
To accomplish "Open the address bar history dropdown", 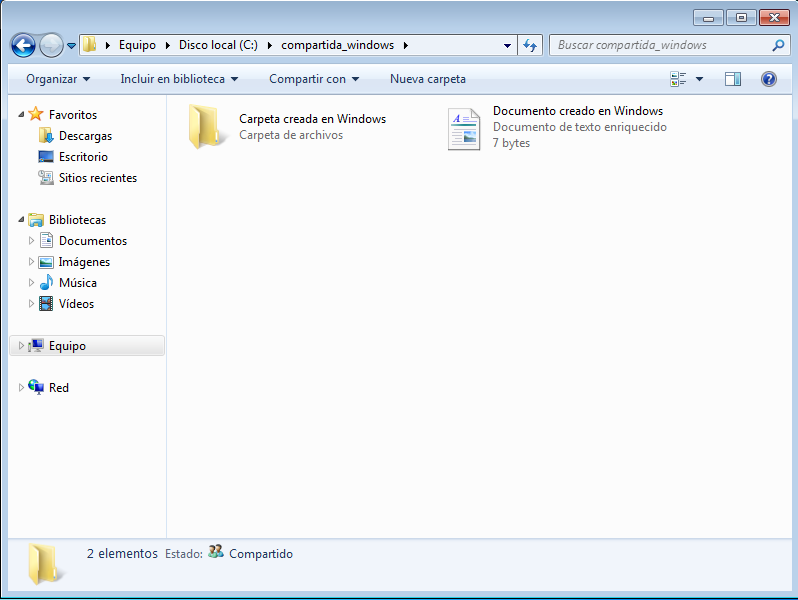I will click(507, 45).
